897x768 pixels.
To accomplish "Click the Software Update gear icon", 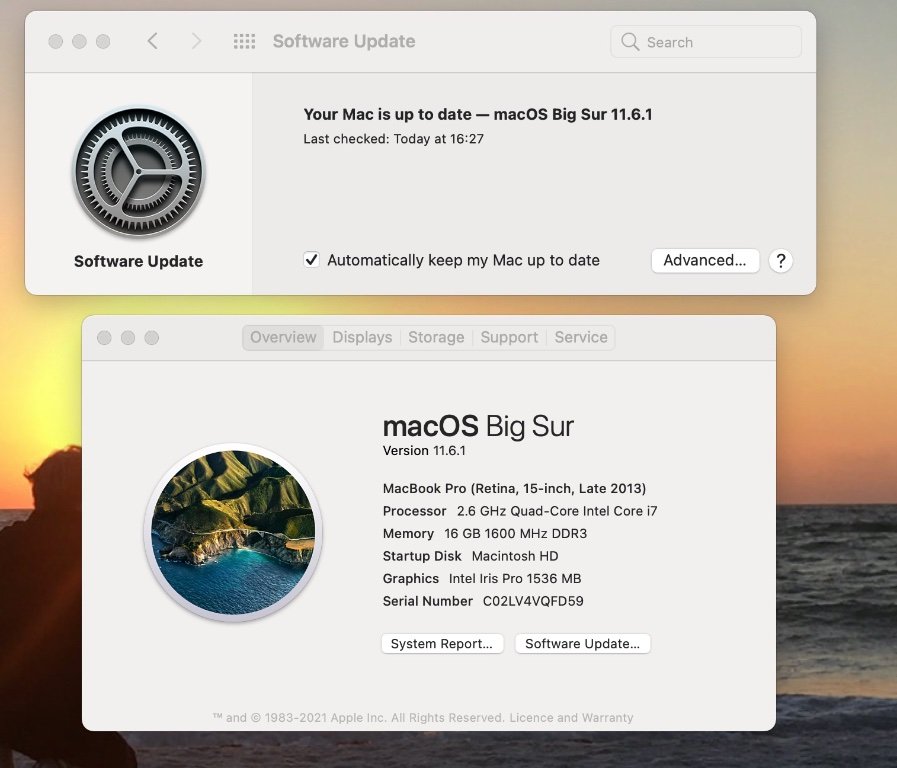I will coord(138,172).
